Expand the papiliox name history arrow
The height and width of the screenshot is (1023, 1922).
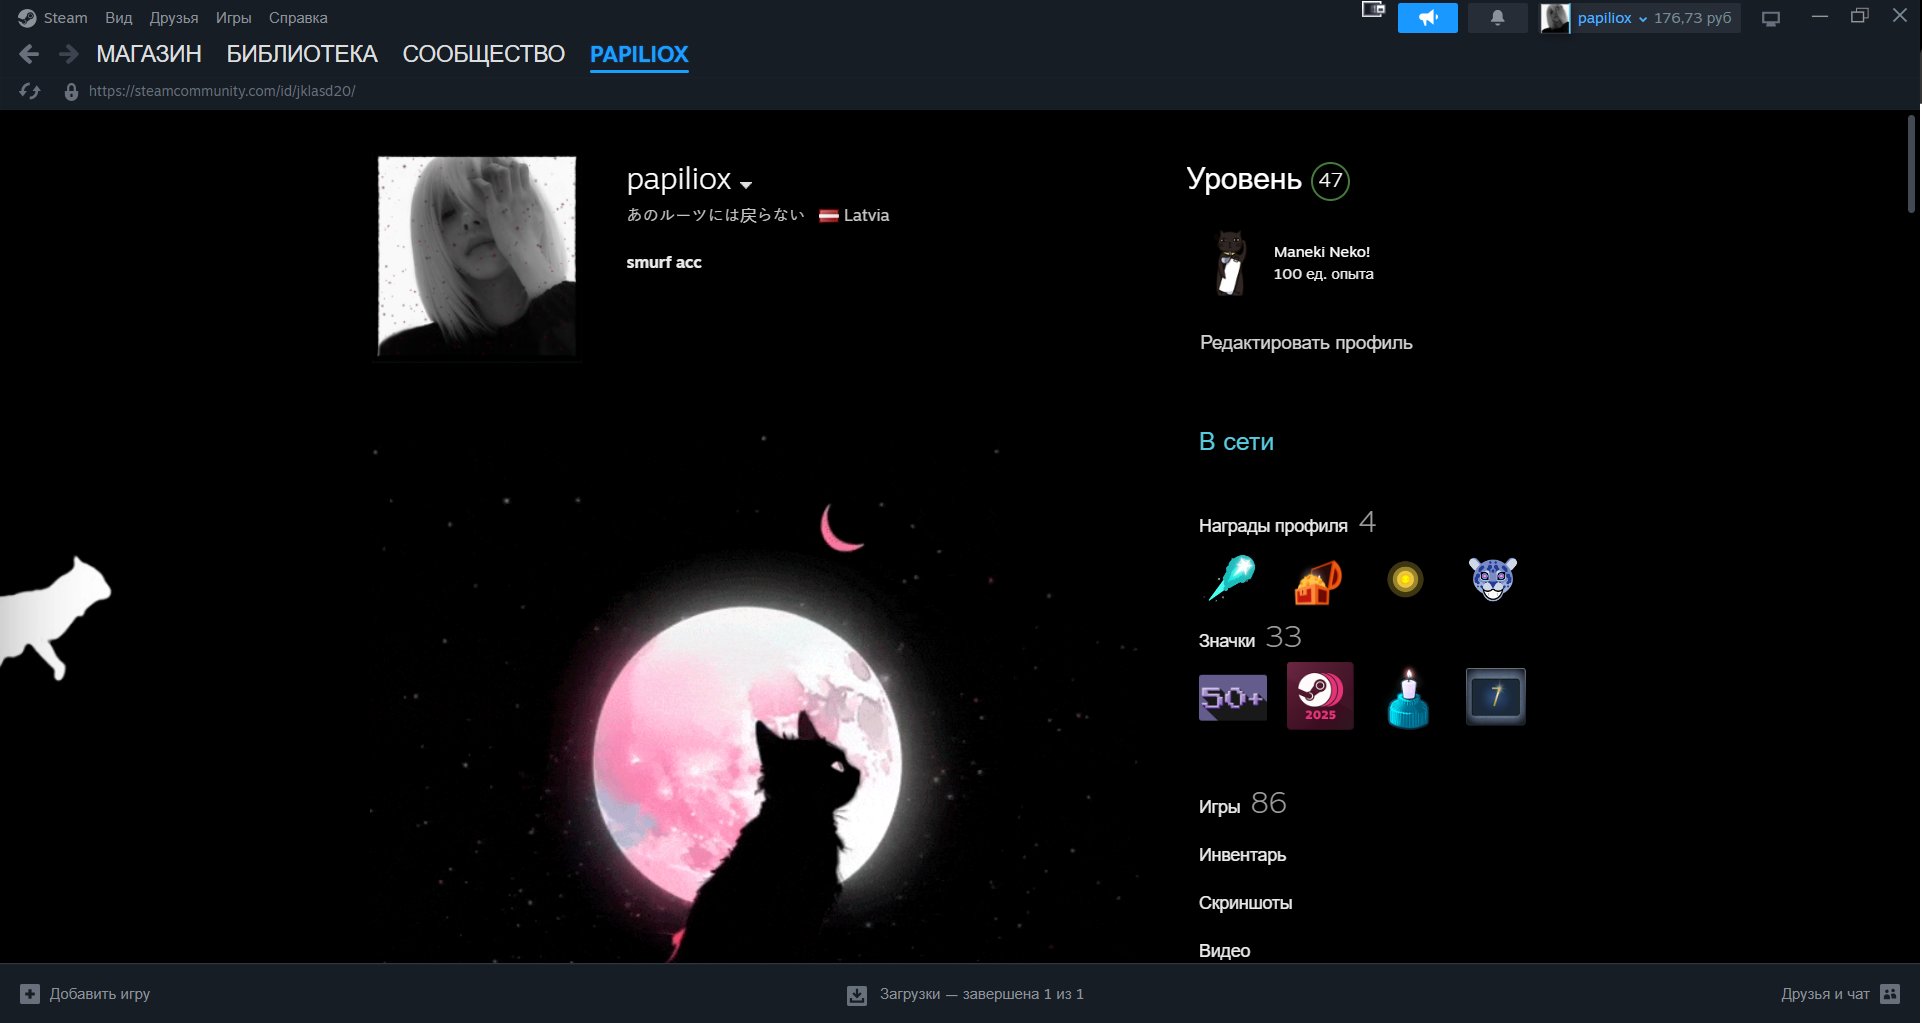(x=746, y=184)
